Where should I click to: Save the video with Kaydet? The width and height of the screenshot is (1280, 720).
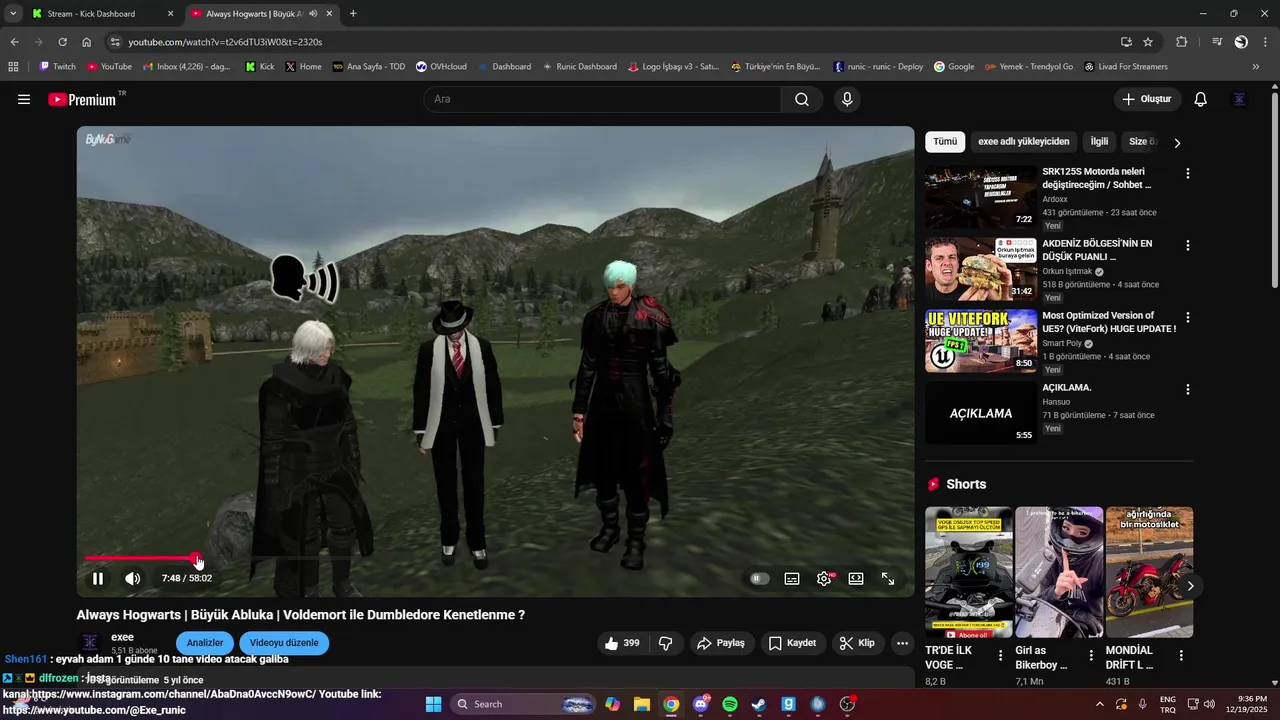tap(792, 643)
